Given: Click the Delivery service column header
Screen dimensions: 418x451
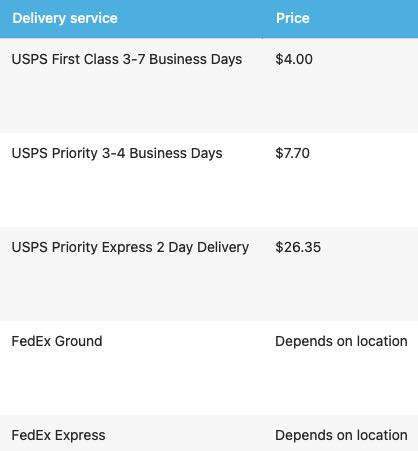Looking at the screenshot, I should tap(65, 18).
